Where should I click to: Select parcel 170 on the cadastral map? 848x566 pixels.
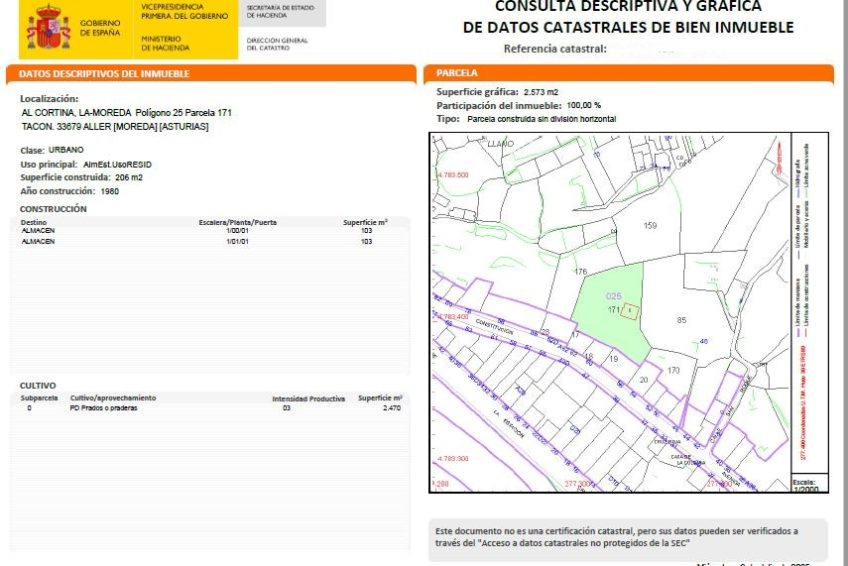click(x=673, y=370)
